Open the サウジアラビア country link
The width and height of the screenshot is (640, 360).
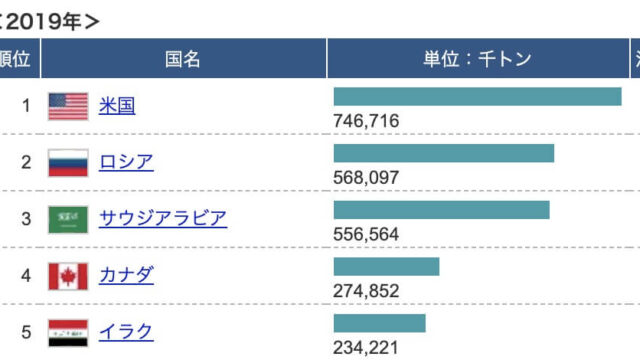(163, 219)
